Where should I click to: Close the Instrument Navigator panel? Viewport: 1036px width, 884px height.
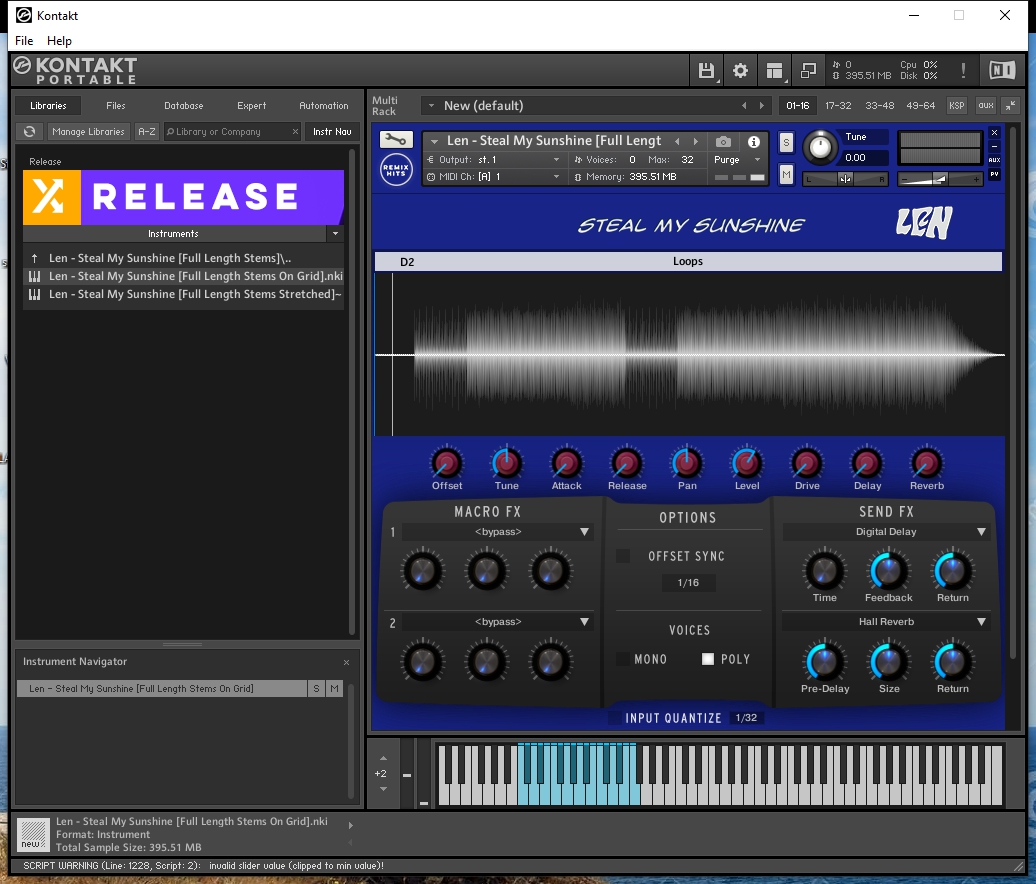click(x=346, y=662)
